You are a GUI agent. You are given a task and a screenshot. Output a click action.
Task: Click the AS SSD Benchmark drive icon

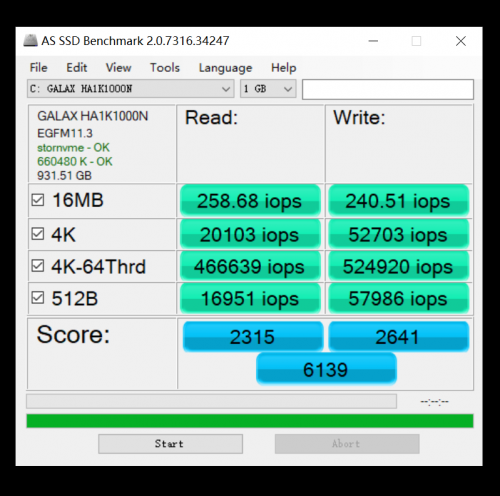click(x=30, y=40)
